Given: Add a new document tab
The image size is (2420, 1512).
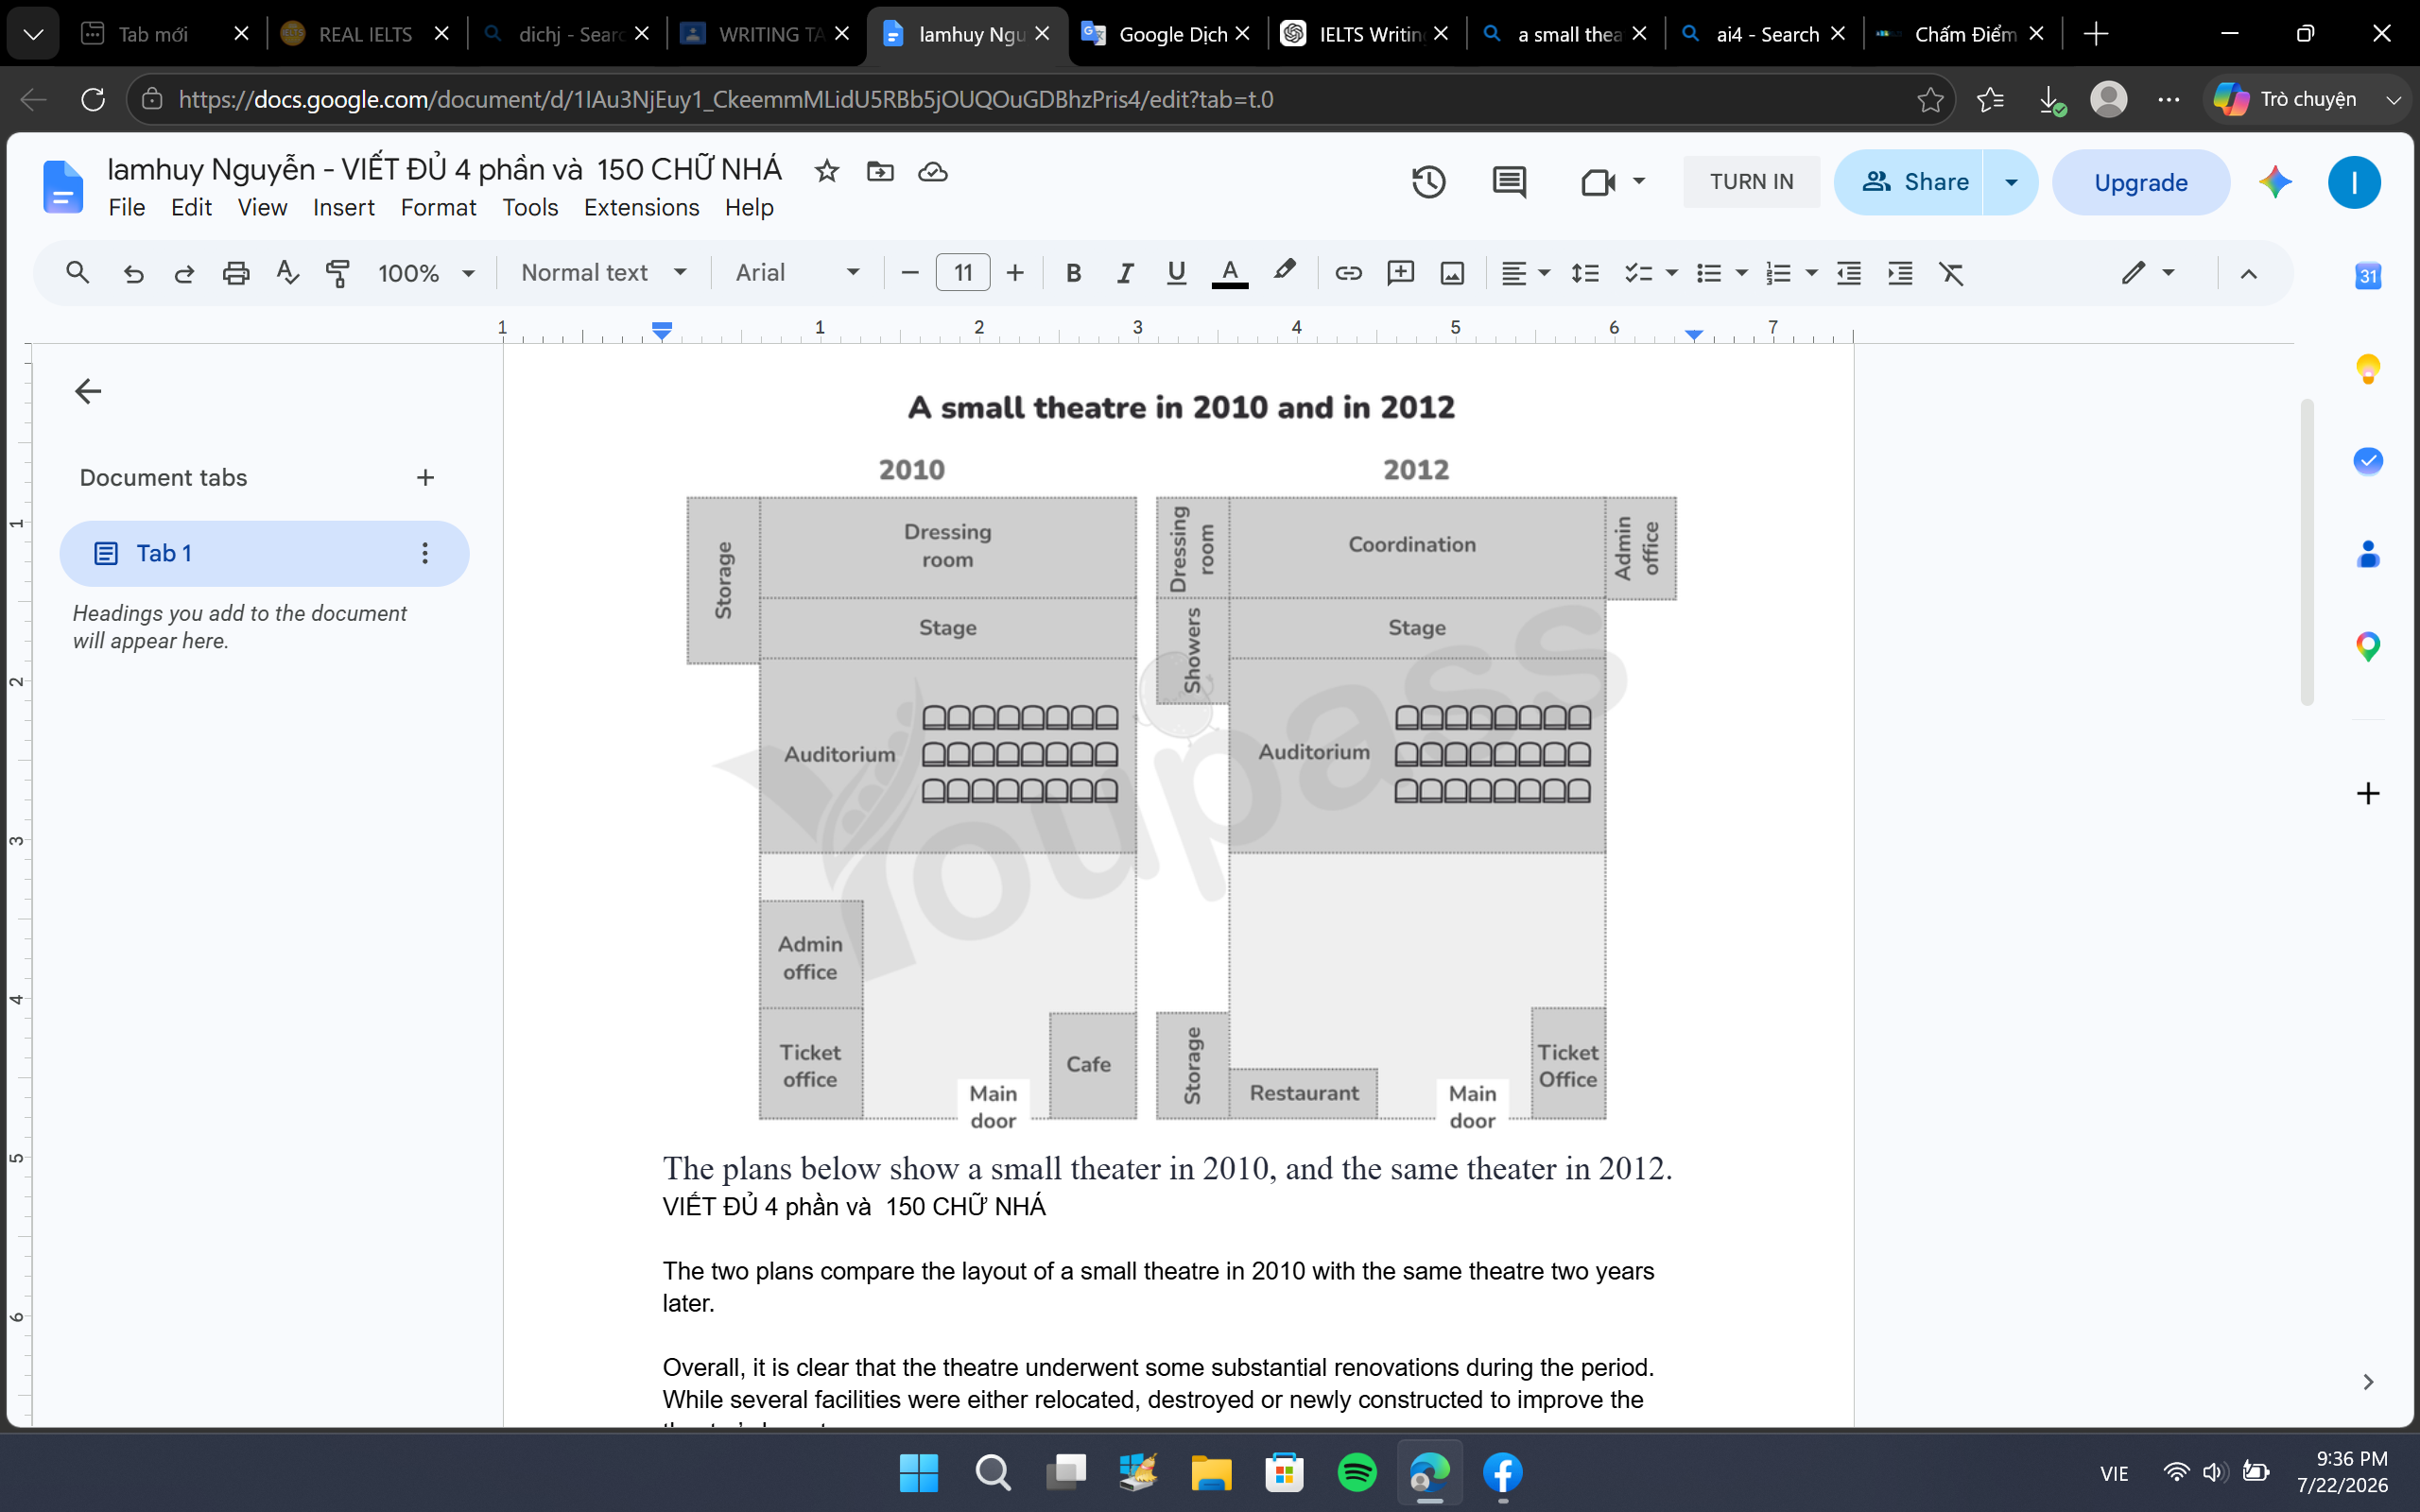Looking at the screenshot, I should click(425, 478).
